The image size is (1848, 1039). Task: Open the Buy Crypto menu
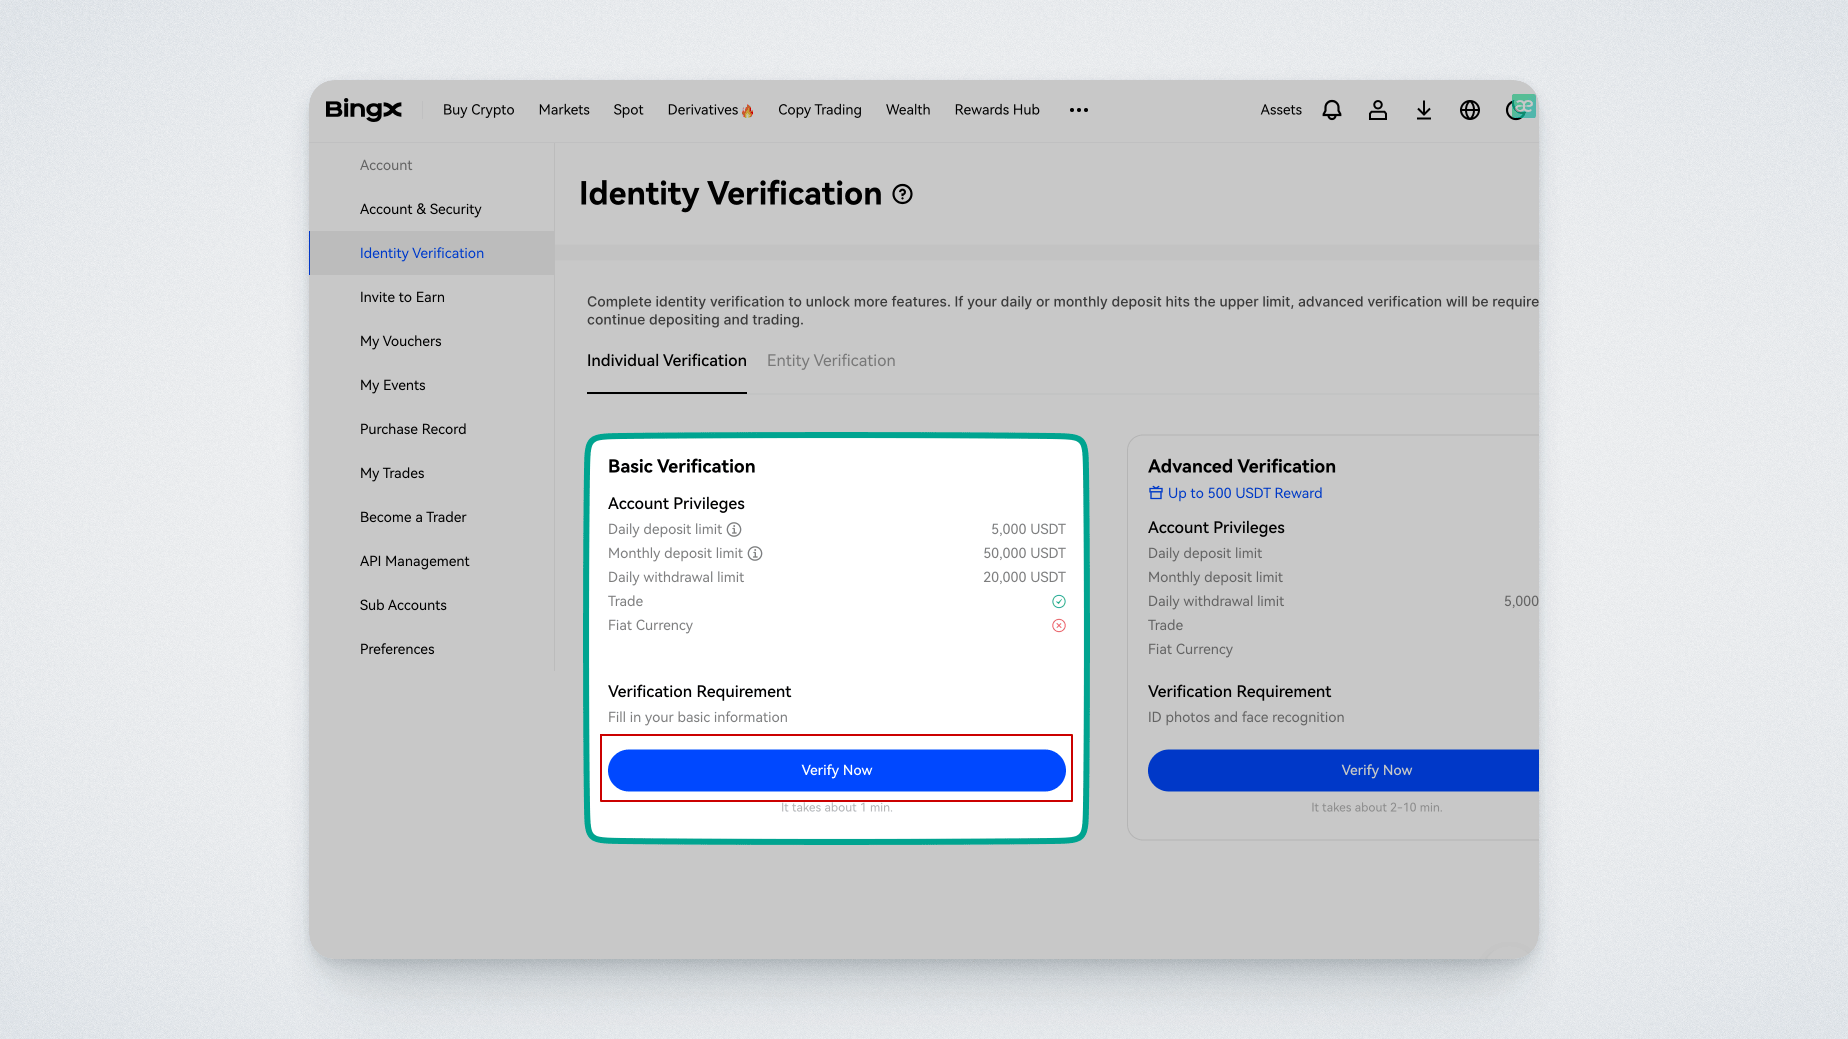click(x=478, y=110)
